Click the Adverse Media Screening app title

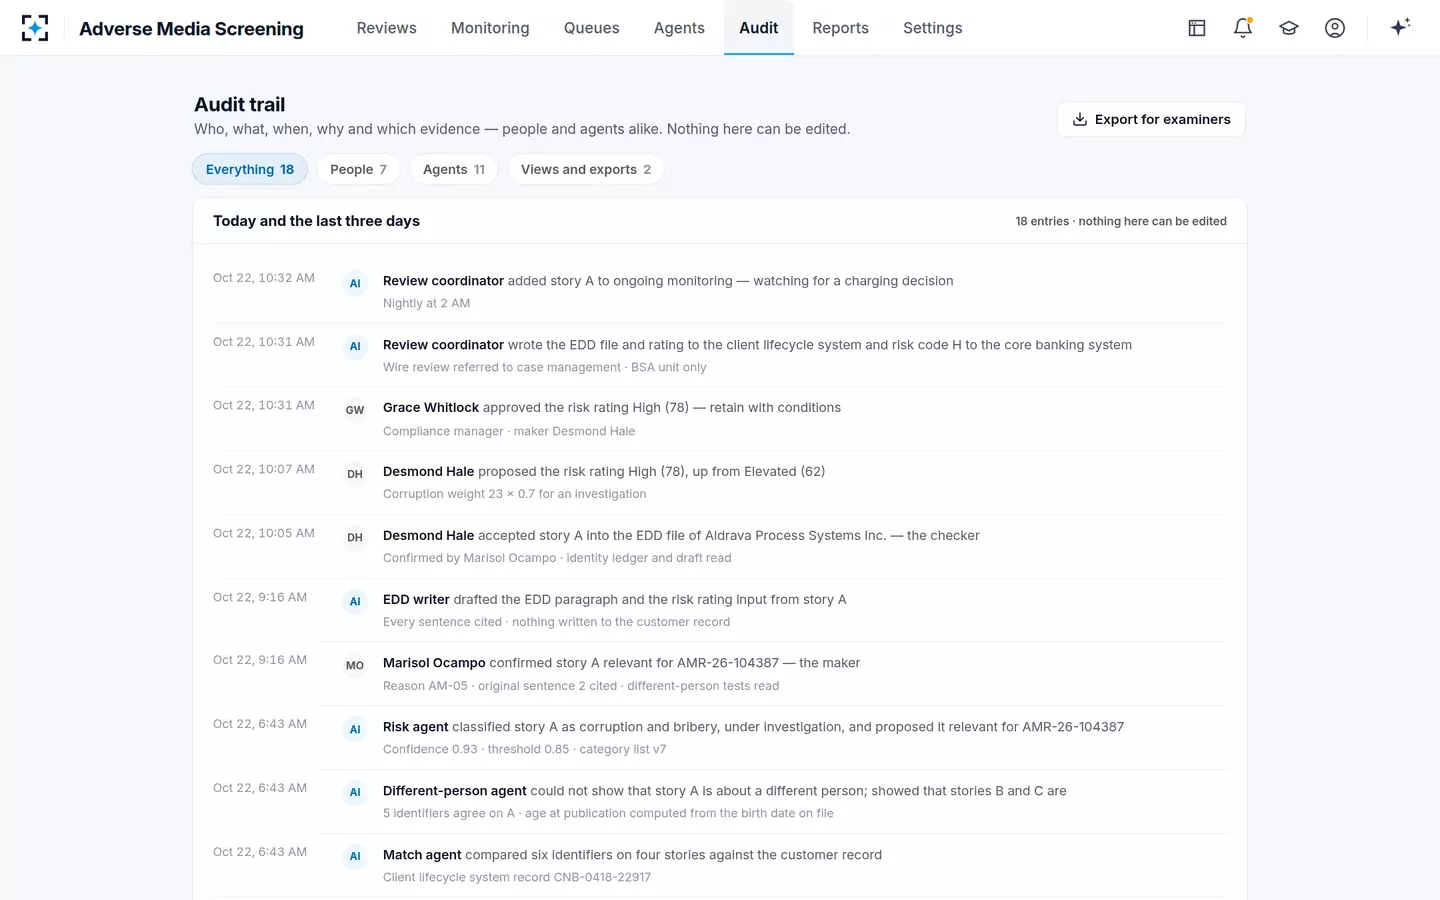point(191,29)
